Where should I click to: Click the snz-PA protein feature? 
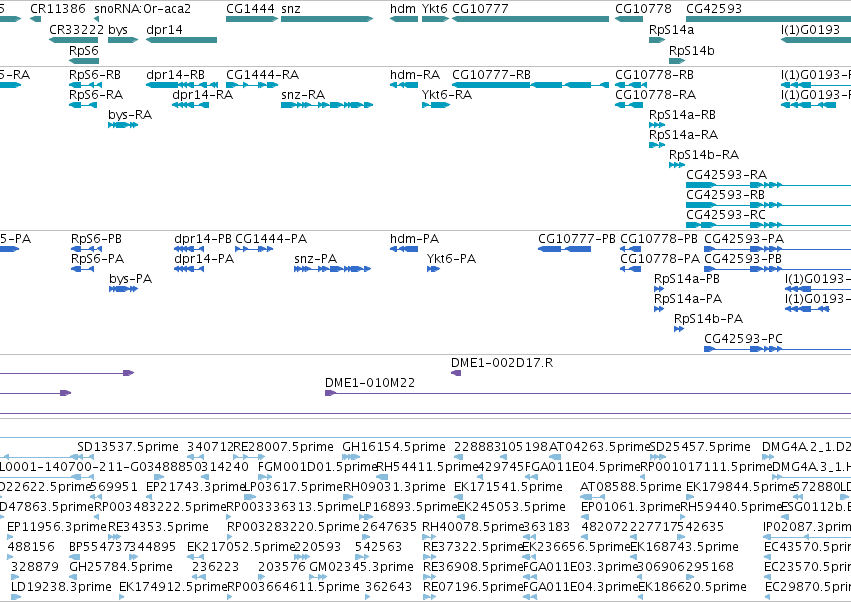(x=332, y=269)
